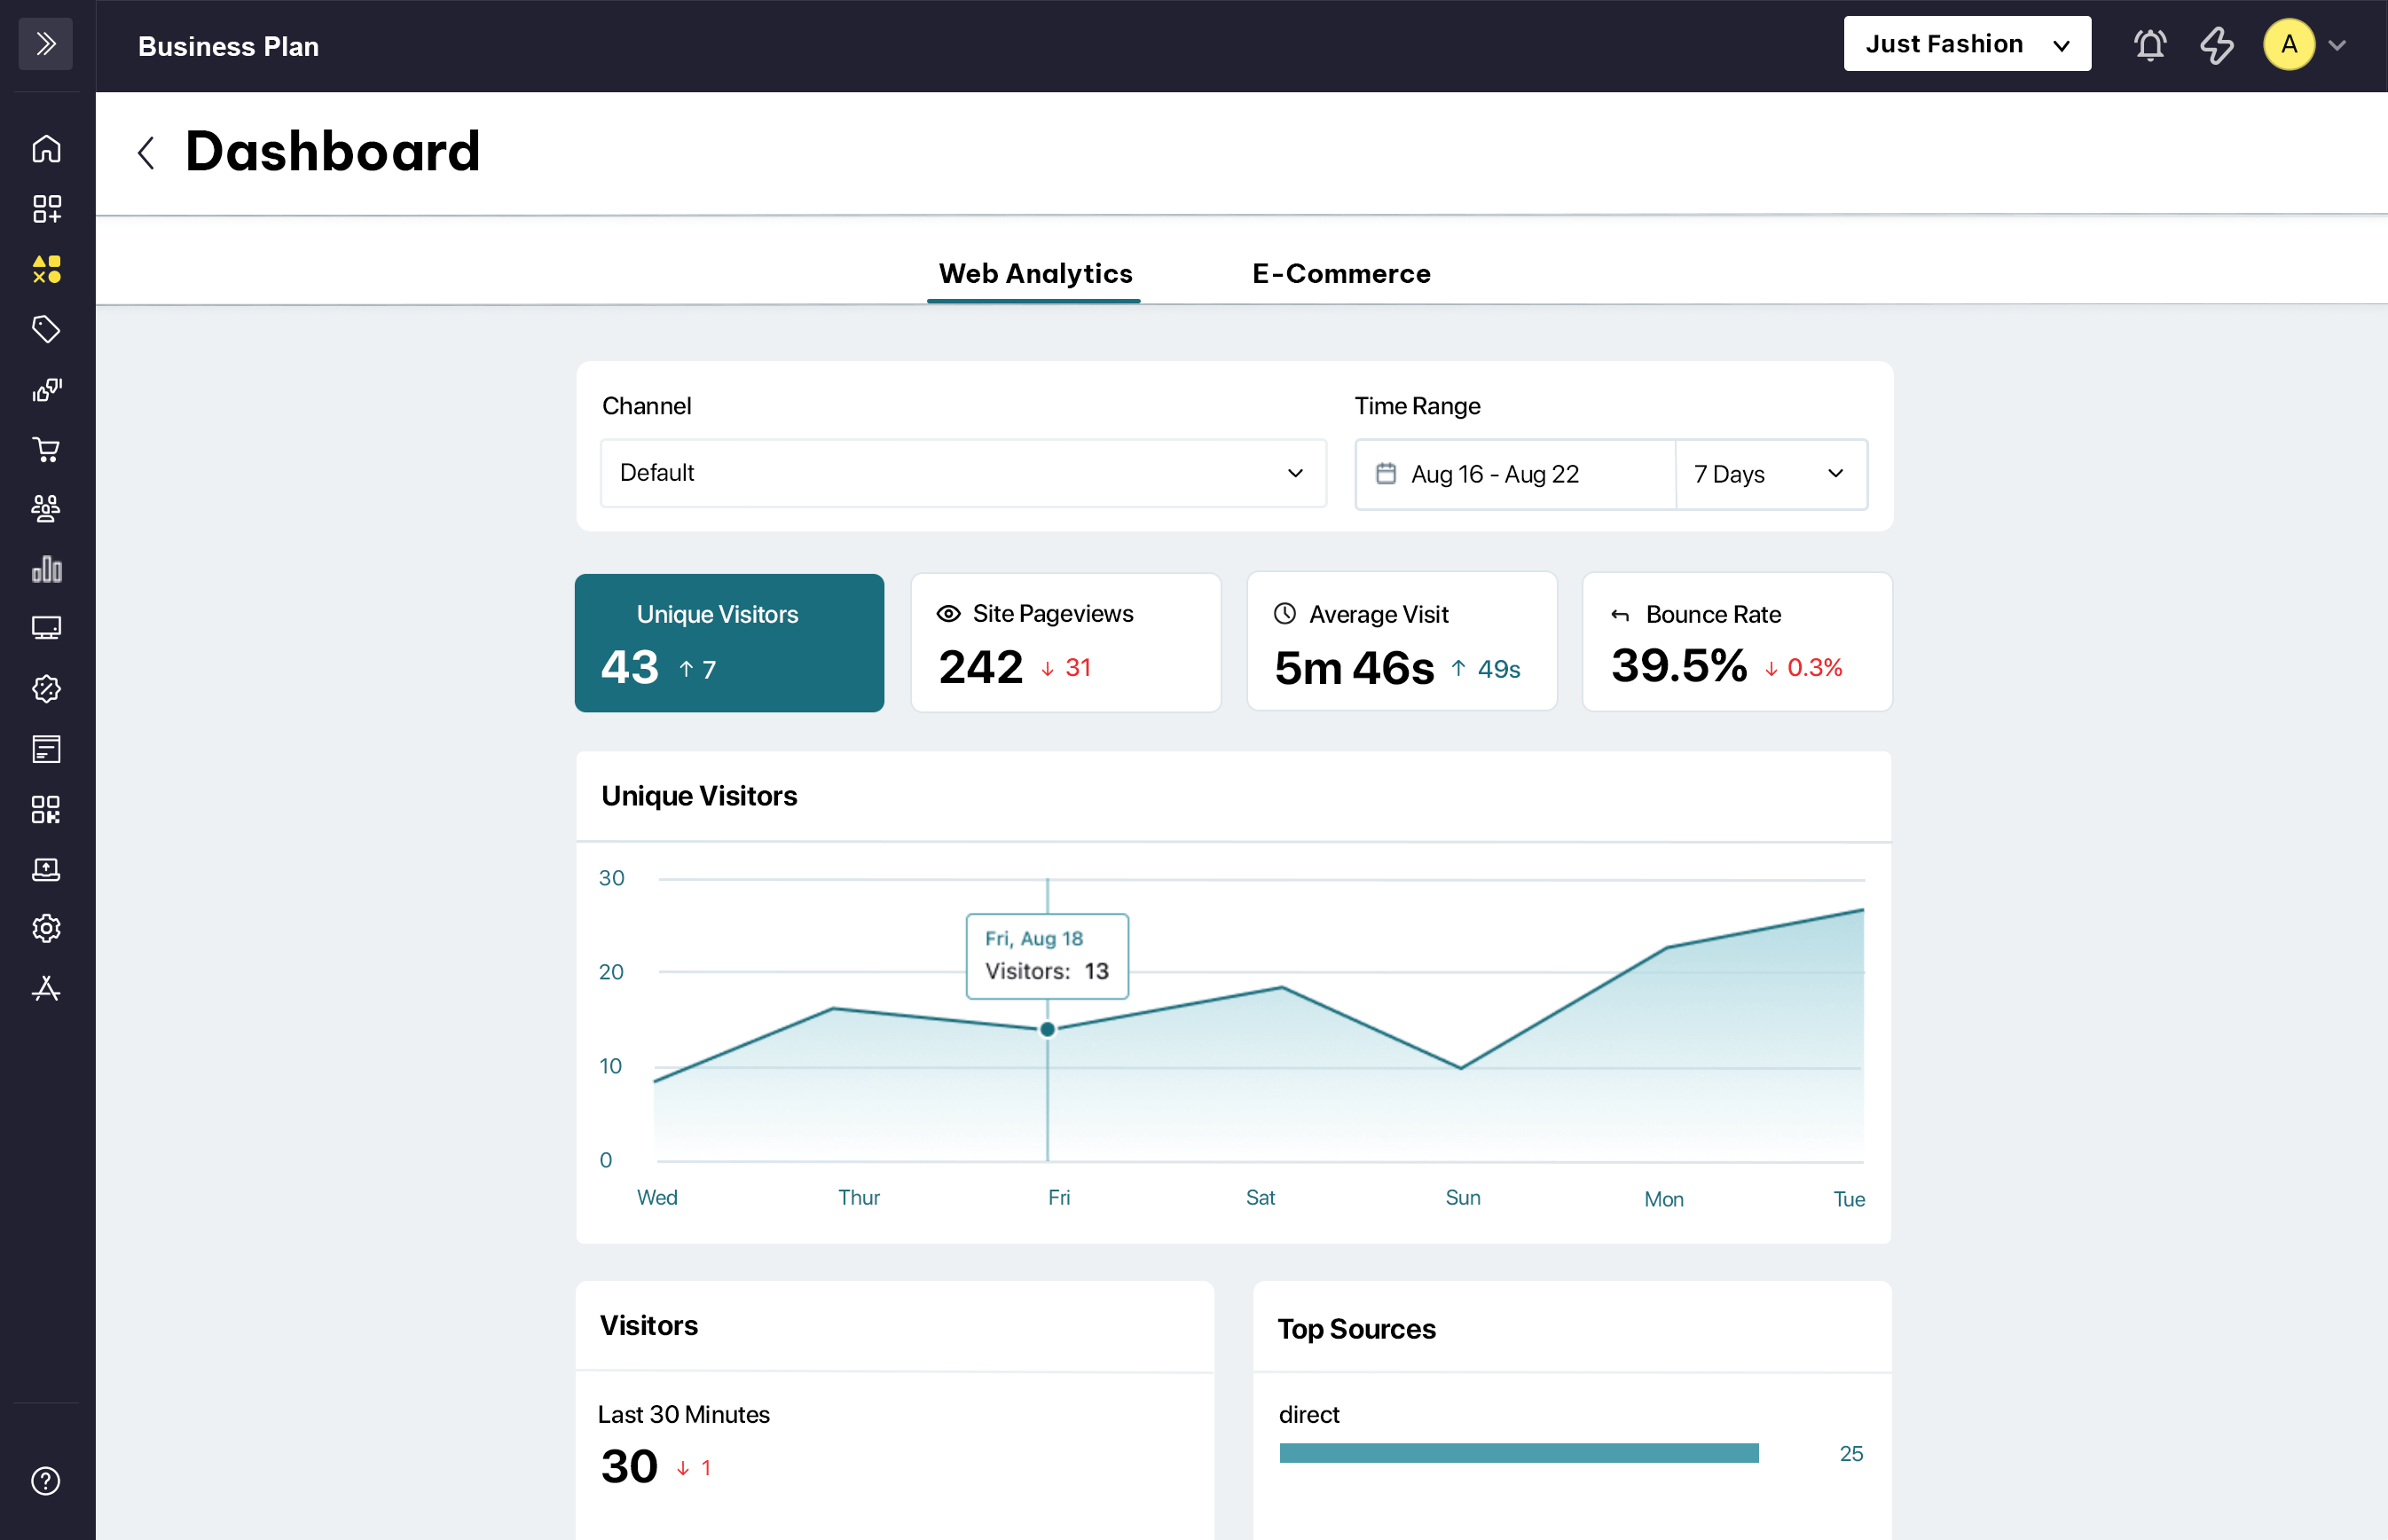
Task: Click the Home icon in sidebar
Action: tap(46, 149)
